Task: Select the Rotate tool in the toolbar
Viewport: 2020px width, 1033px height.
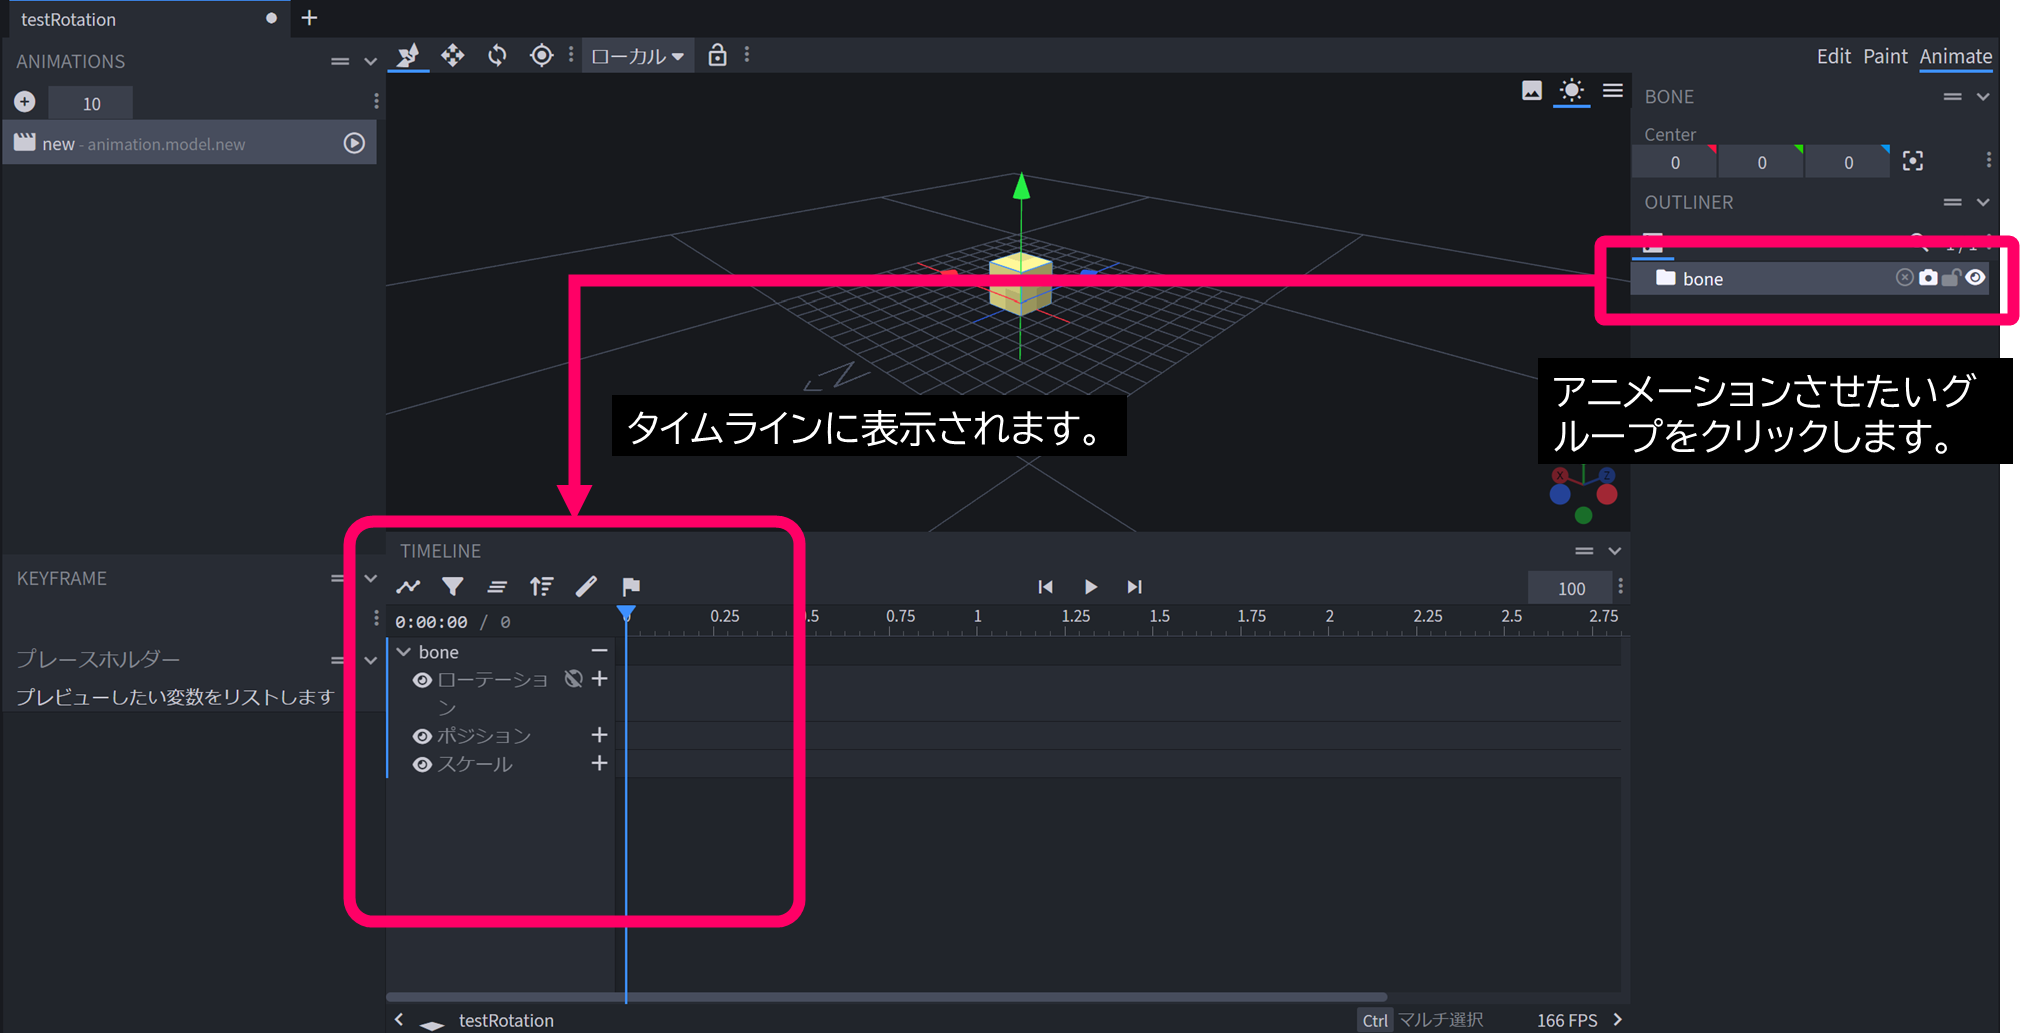Action: click(x=496, y=56)
